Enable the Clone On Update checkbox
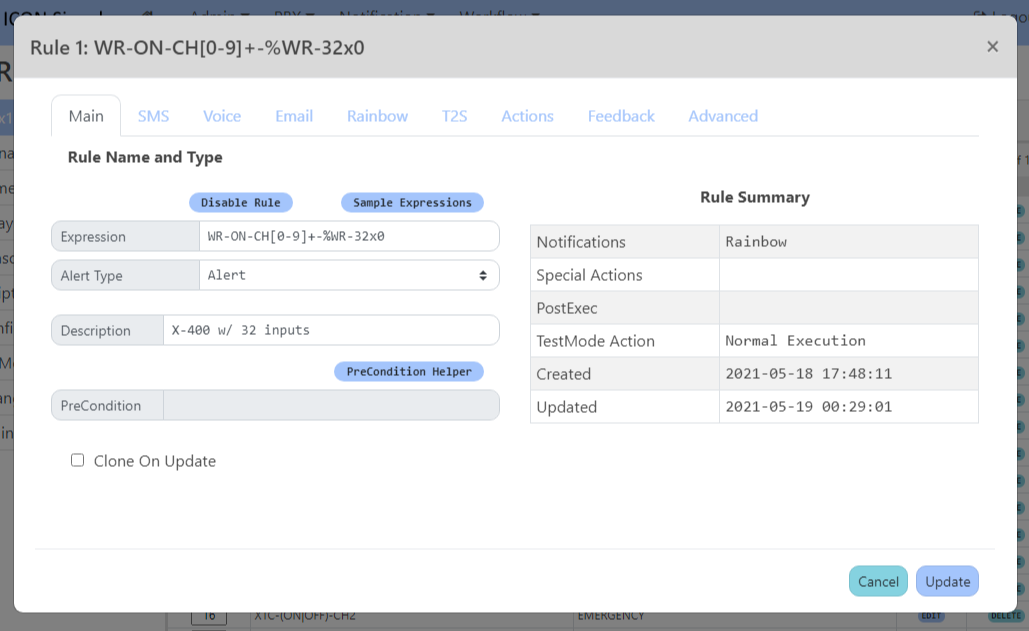 [x=77, y=460]
